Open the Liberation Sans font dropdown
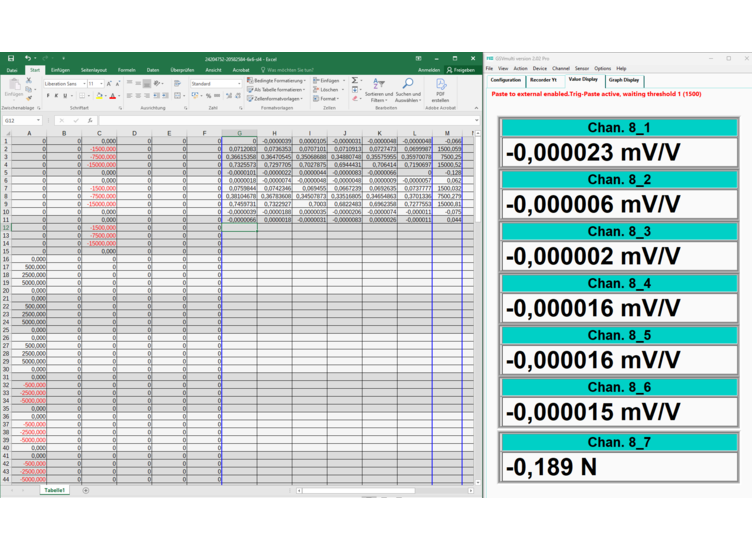Screen dimensions: 752x550 tap(66, 84)
